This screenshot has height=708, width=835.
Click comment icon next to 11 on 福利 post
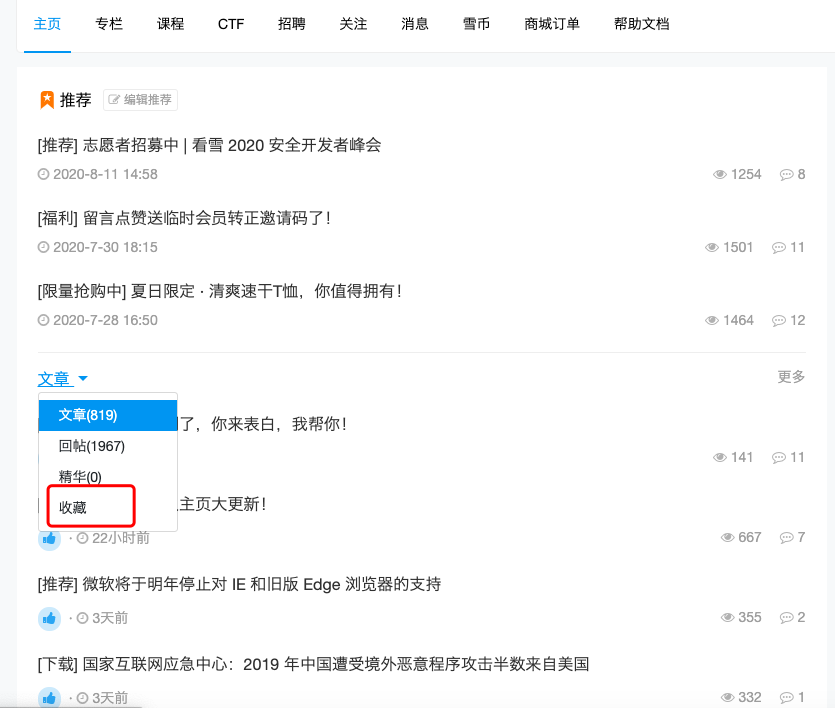point(779,248)
